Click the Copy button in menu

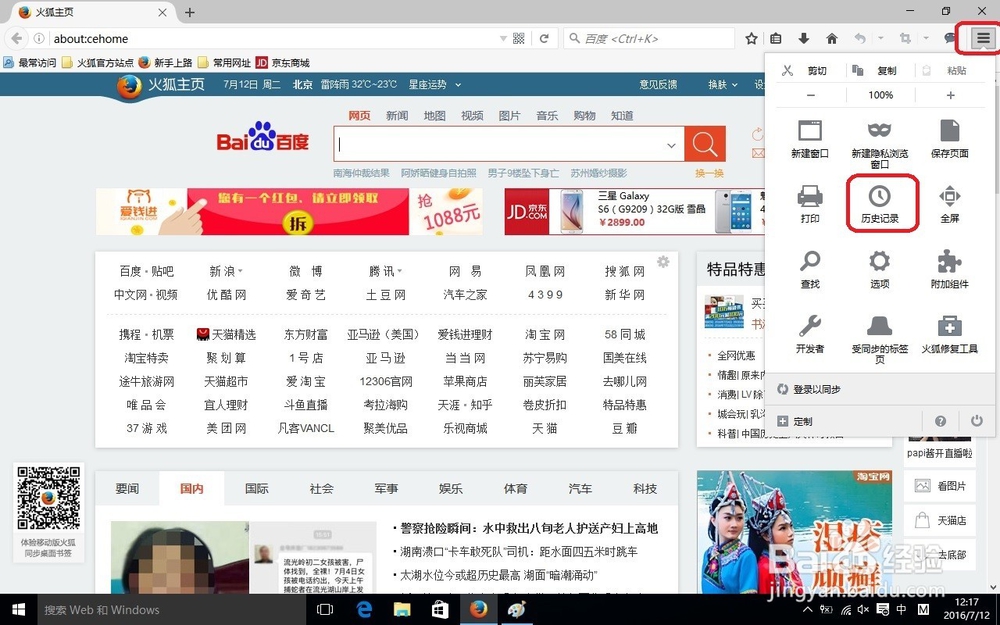(x=876, y=70)
